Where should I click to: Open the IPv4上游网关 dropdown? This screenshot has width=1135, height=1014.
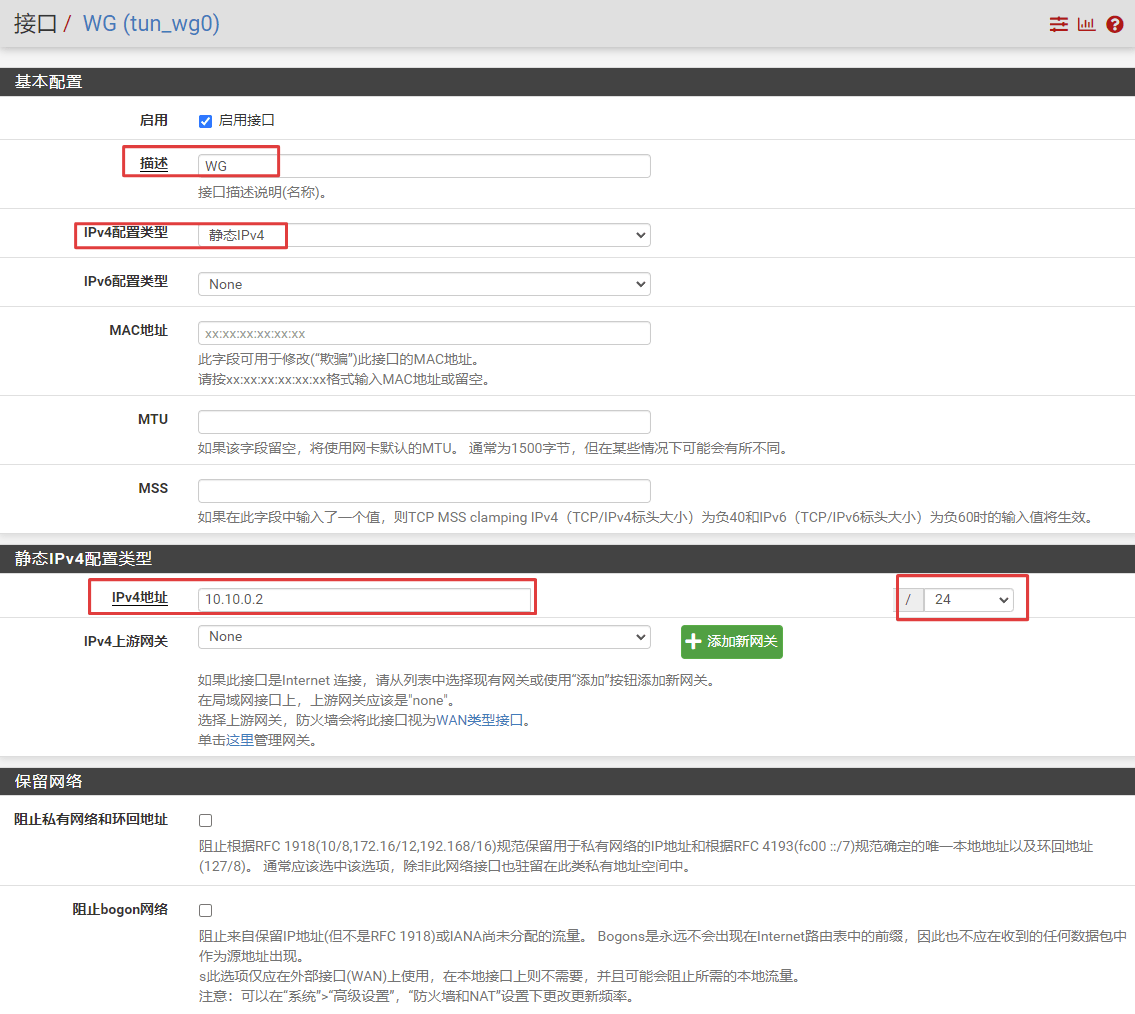(x=424, y=637)
